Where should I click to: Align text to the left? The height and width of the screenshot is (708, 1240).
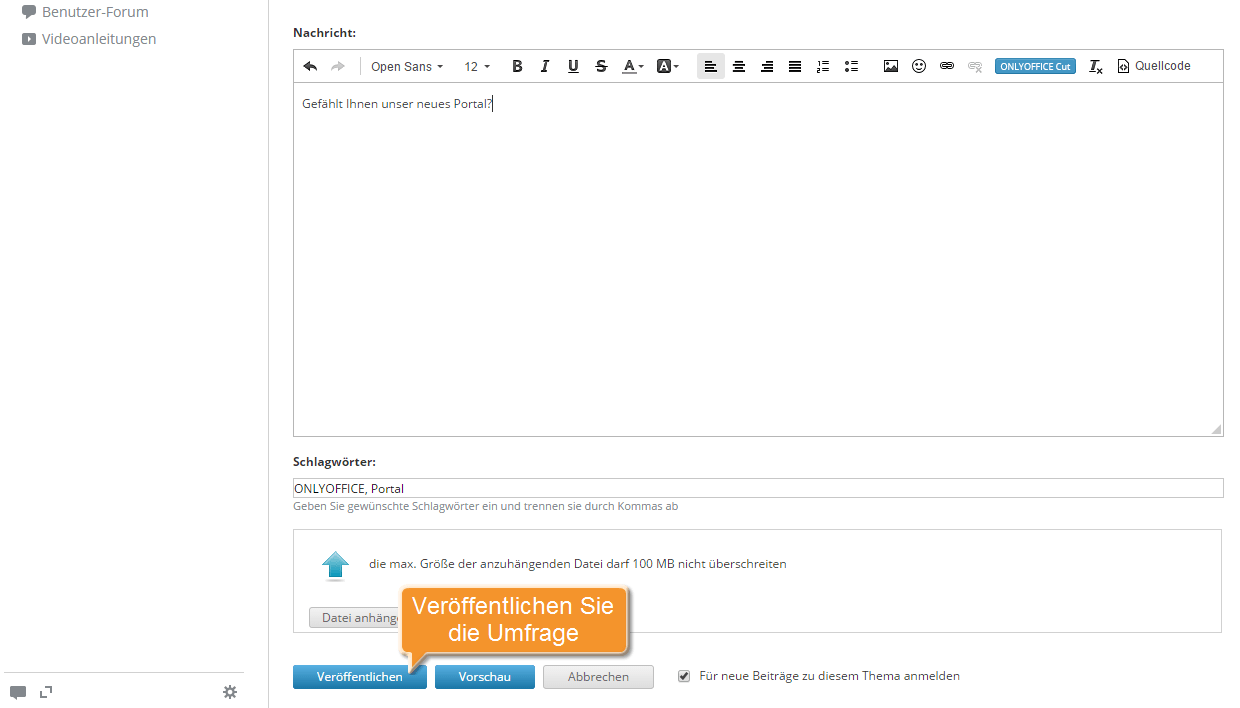(x=711, y=67)
